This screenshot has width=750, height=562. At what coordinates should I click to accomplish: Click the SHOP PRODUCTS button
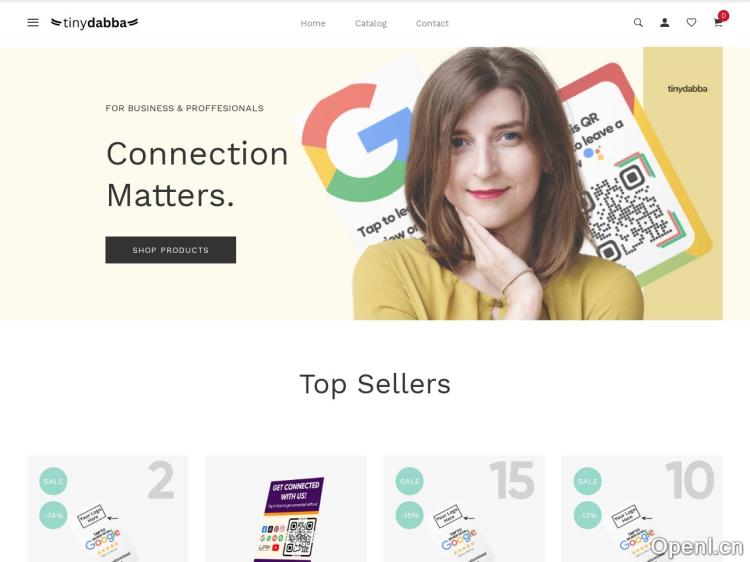tap(170, 250)
